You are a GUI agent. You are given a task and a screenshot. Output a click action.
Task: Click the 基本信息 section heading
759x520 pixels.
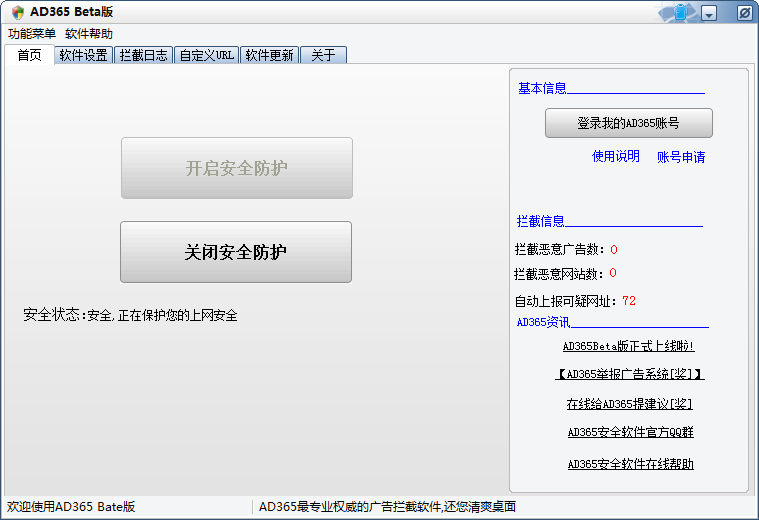pos(542,88)
